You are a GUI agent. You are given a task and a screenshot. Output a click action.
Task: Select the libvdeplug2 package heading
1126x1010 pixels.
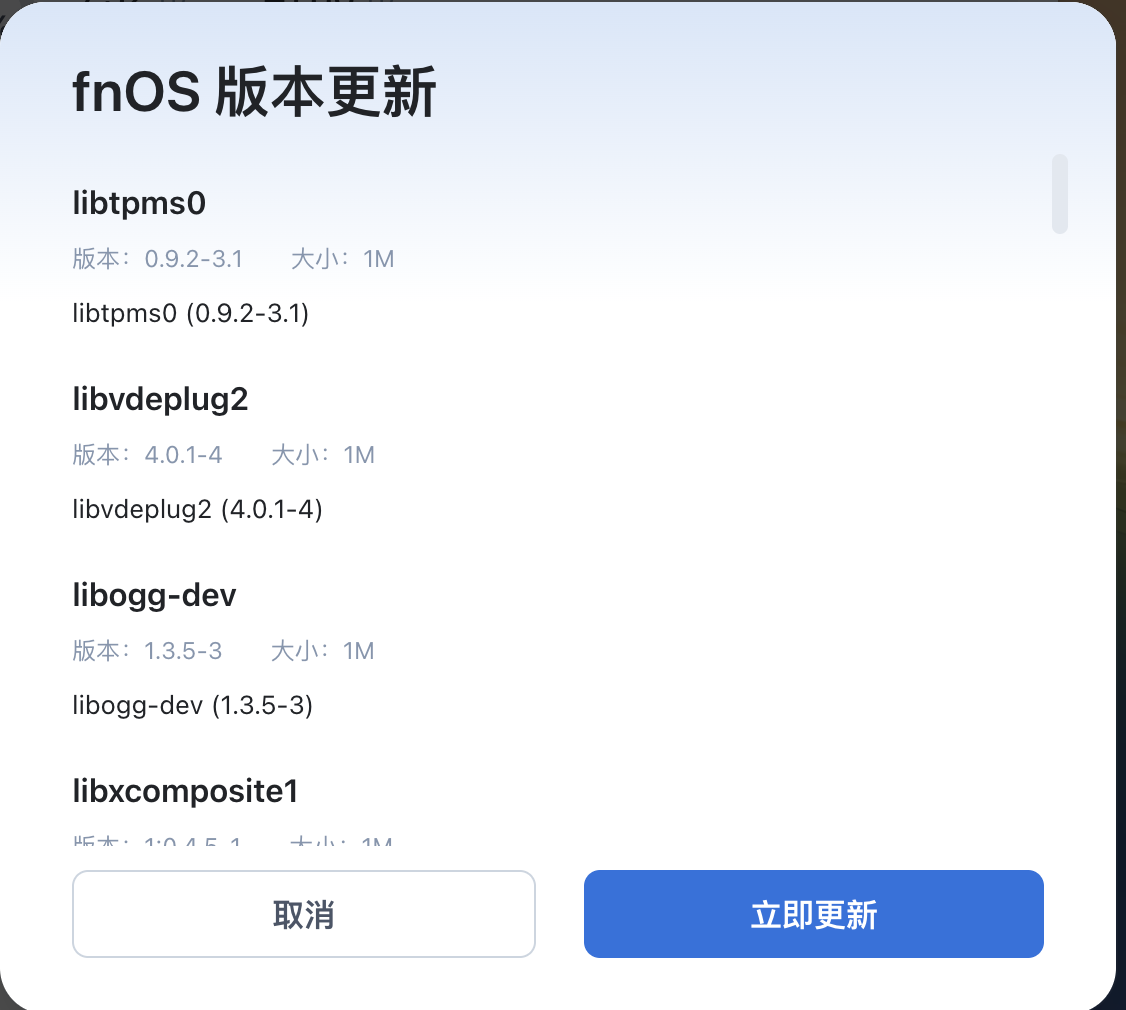click(x=160, y=400)
